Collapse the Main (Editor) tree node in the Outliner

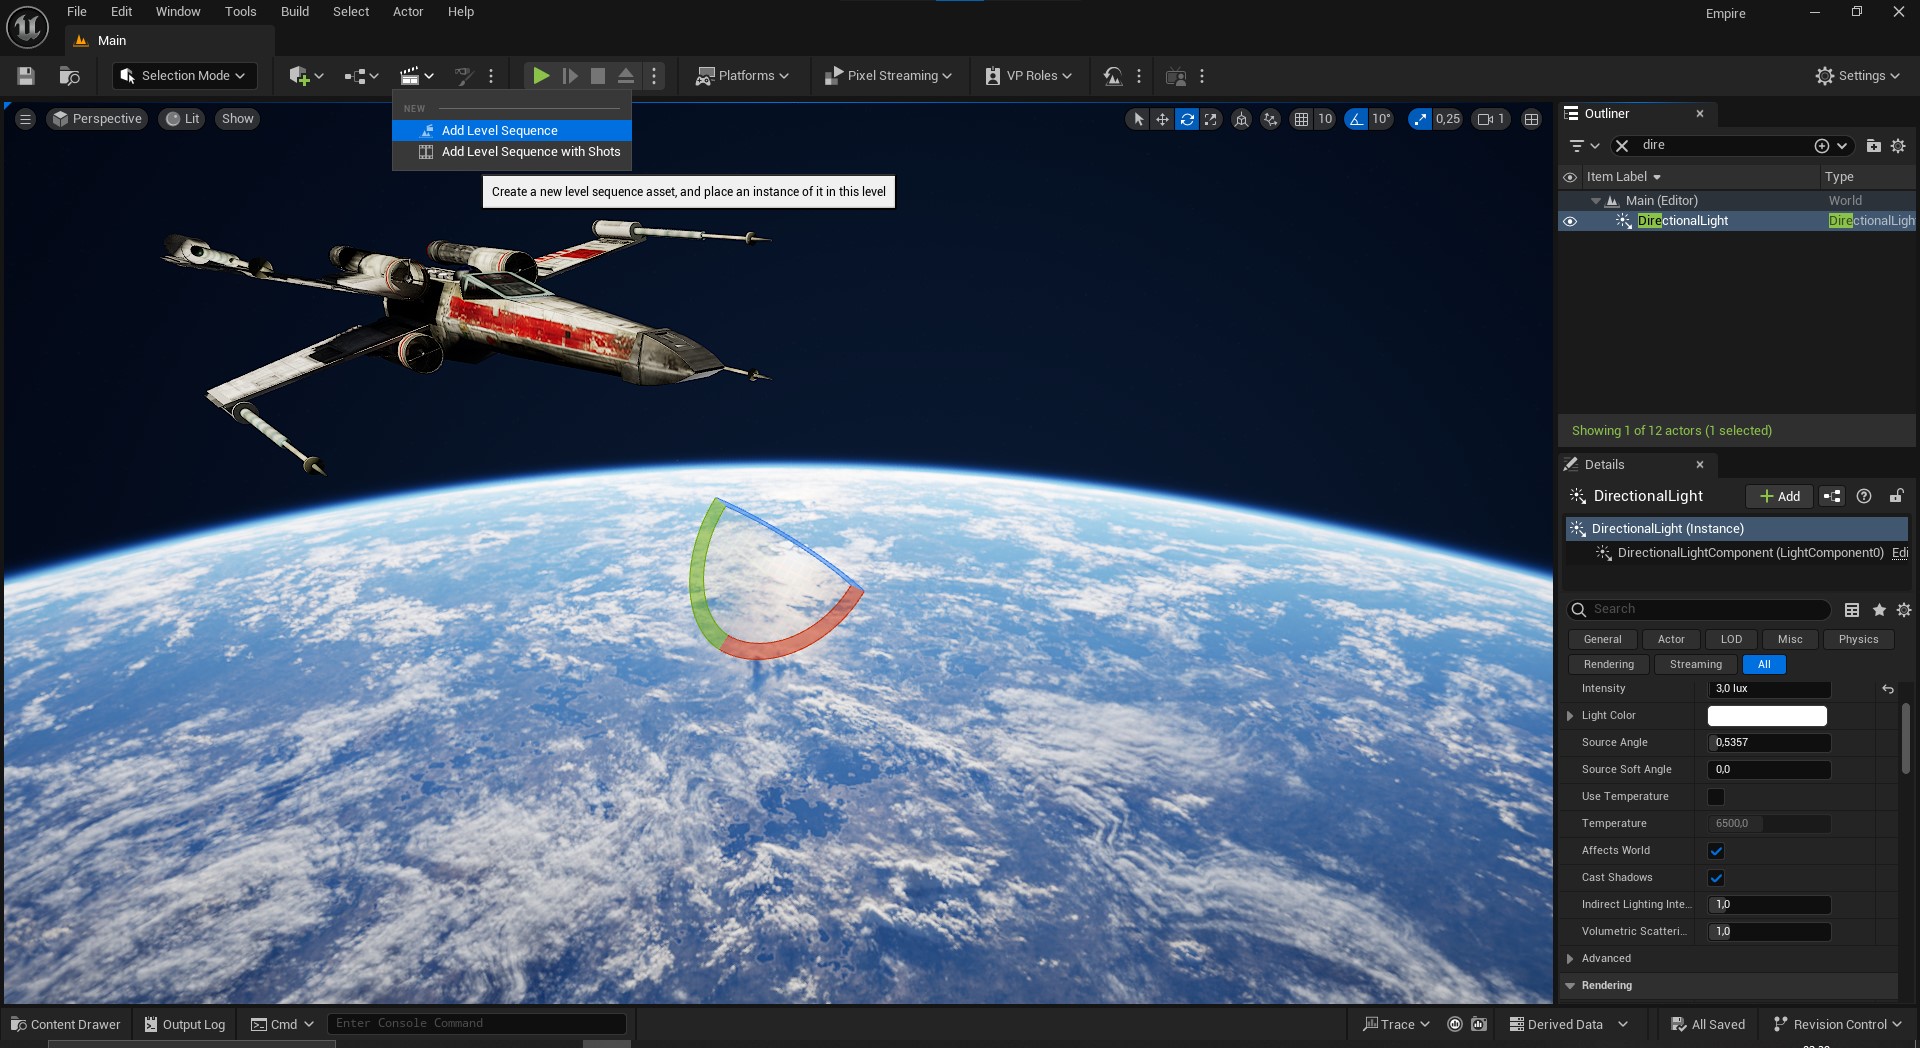point(1596,201)
